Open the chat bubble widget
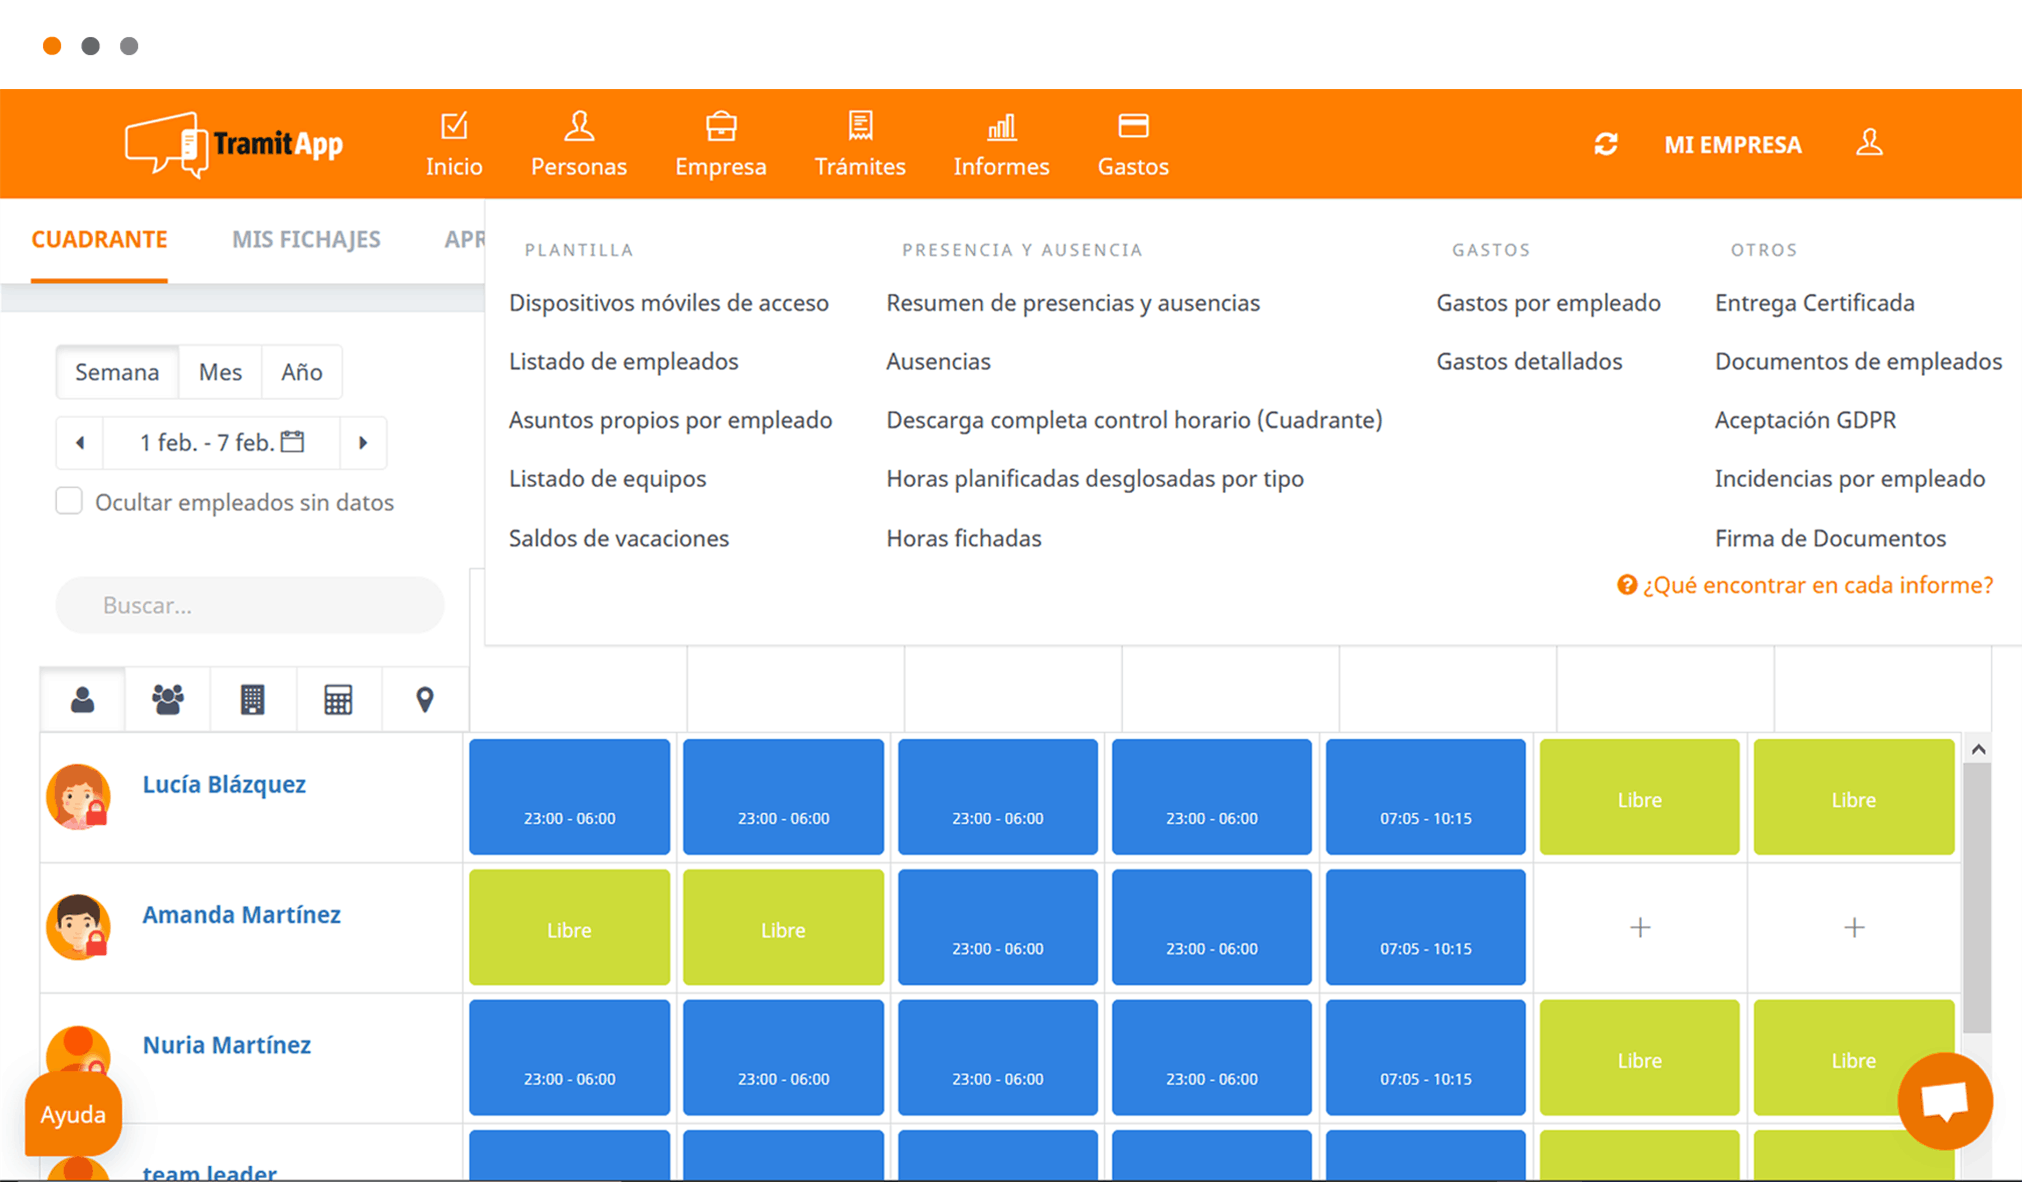This screenshot has height=1182, width=2022. click(1945, 1101)
